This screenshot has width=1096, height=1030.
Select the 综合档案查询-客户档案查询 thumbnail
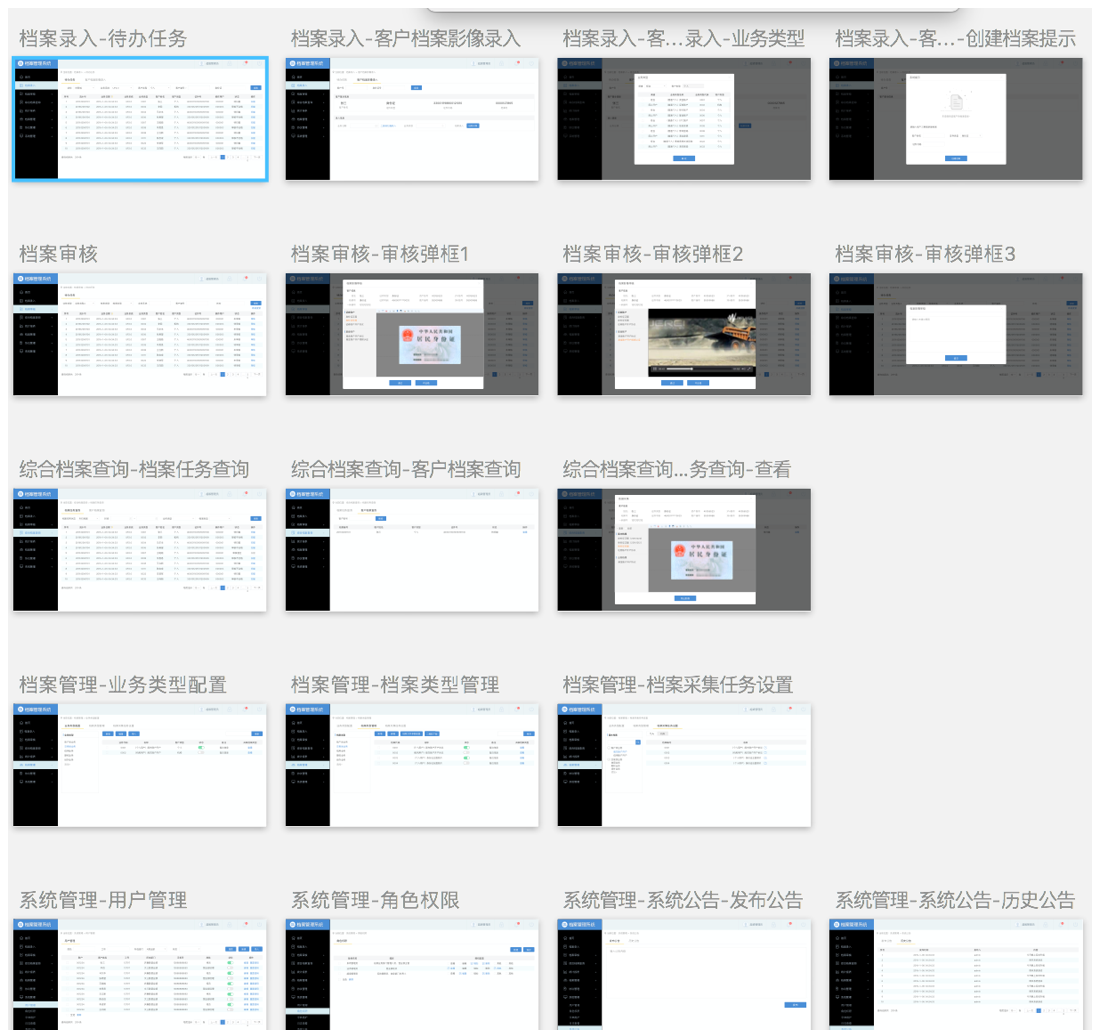(412, 551)
